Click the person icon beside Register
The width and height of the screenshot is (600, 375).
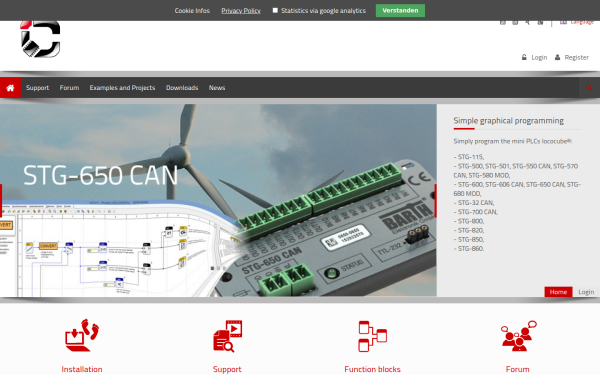(558, 57)
